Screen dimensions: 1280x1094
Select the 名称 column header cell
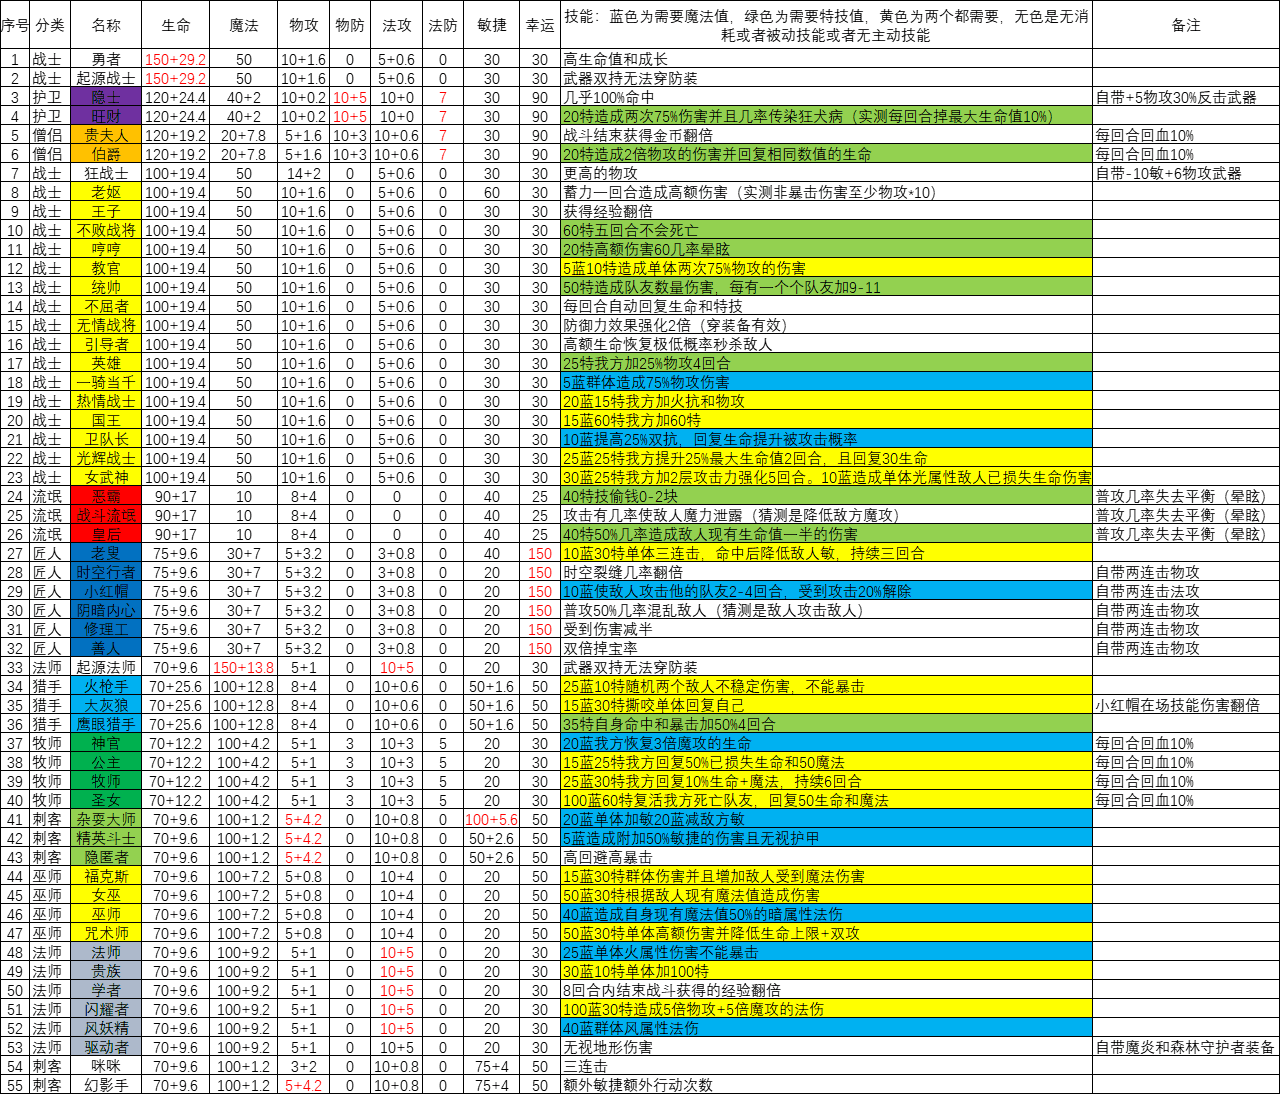106,25
